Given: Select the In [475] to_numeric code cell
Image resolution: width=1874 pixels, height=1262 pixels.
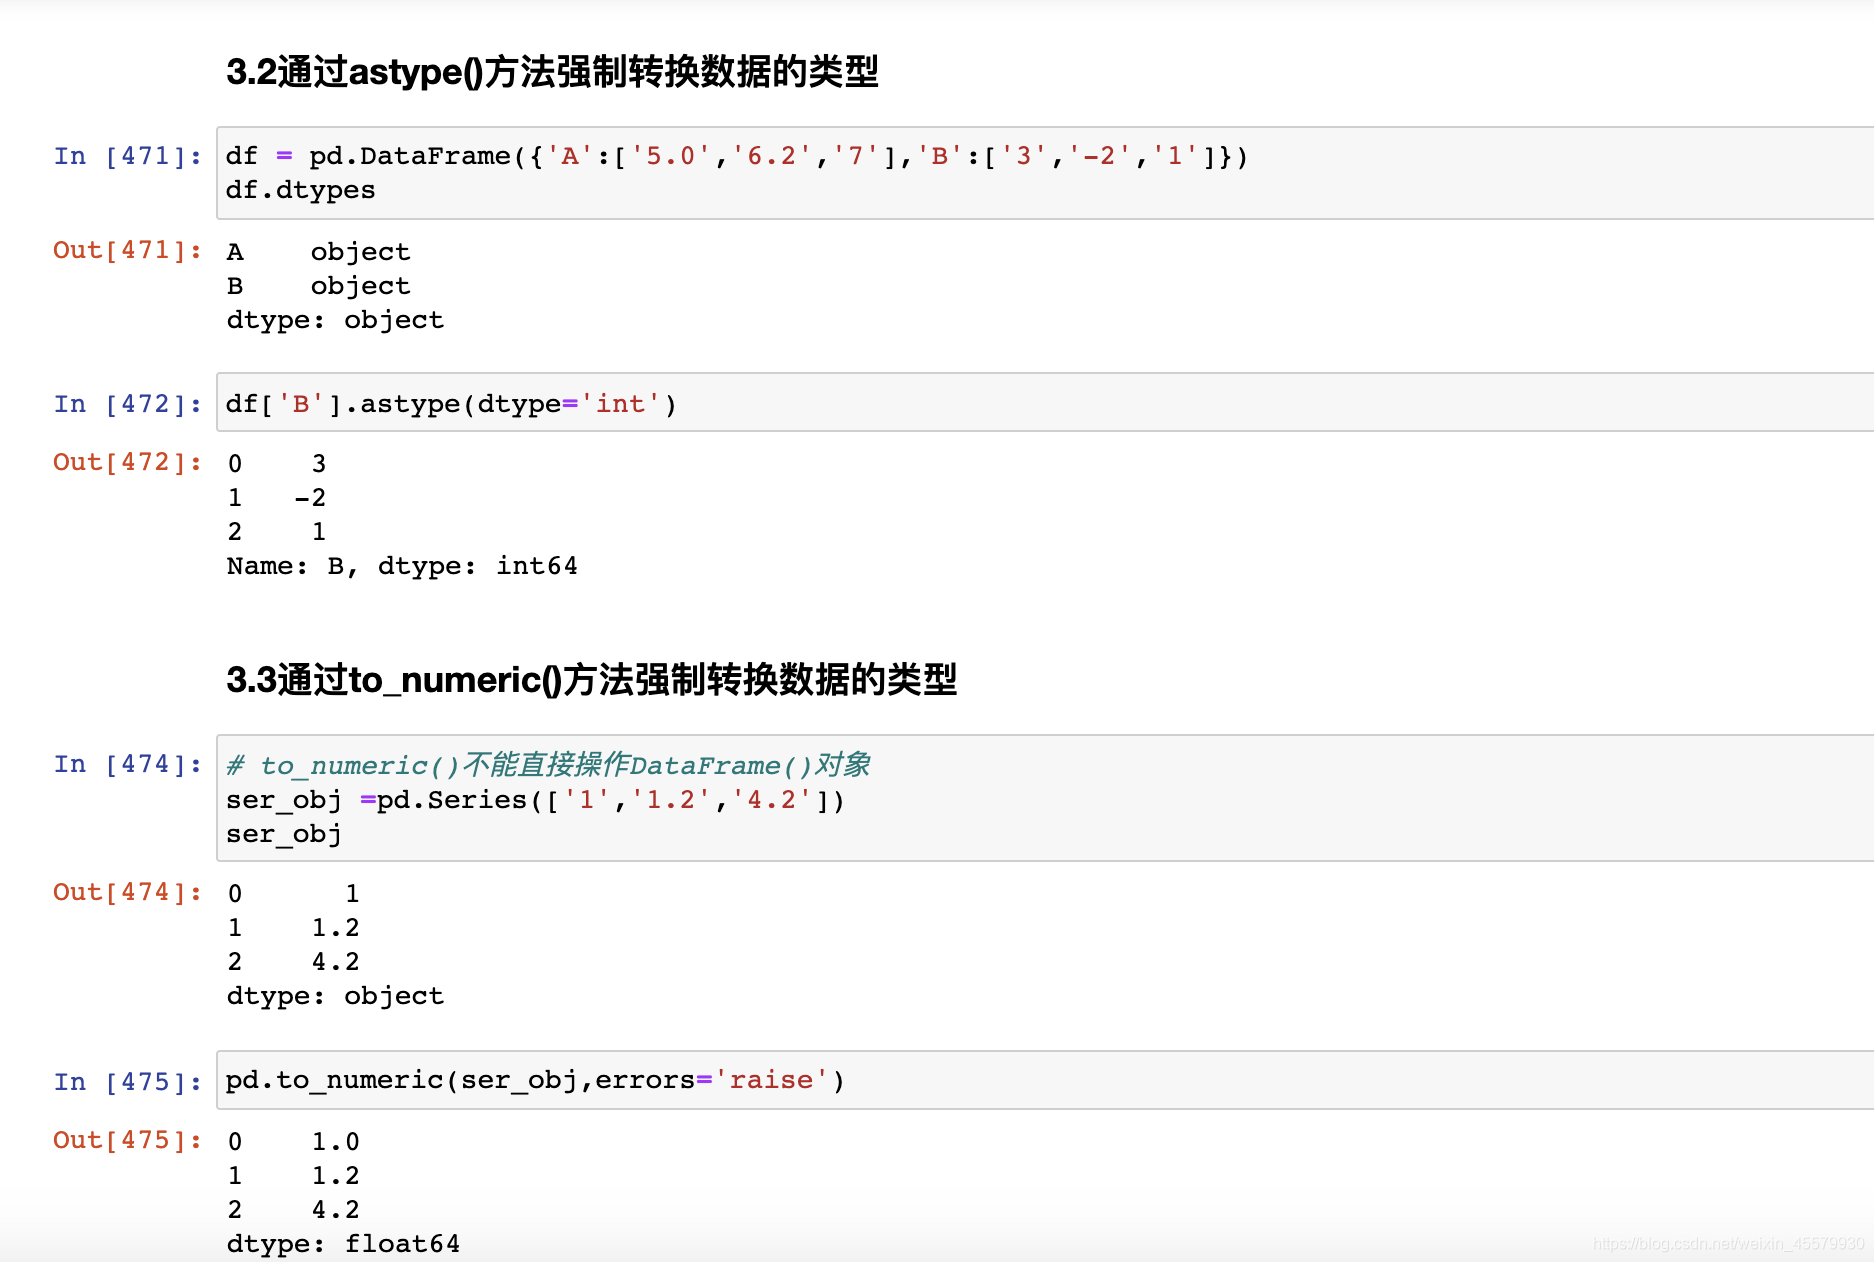Looking at the screenshot, I should click(x=1045, y=1080).
